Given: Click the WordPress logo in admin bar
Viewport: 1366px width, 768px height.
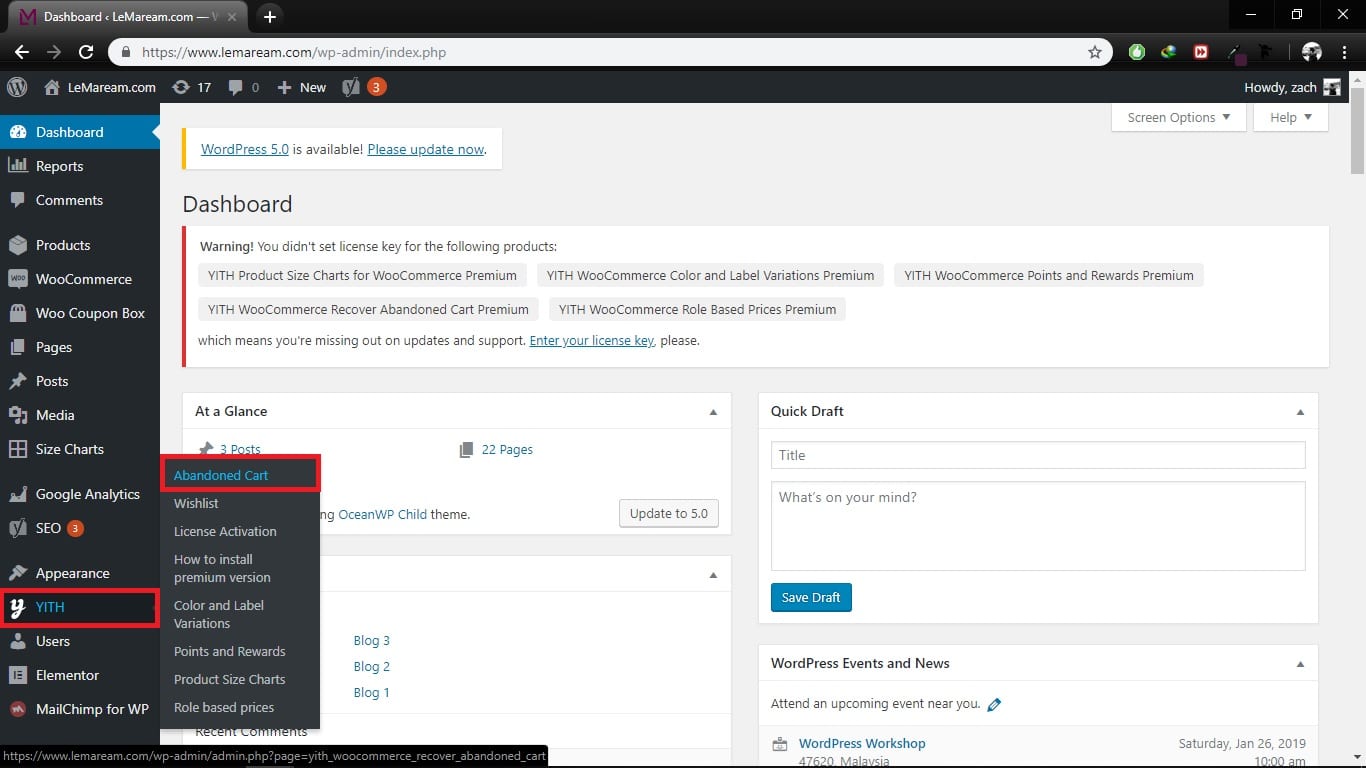Looking at the screenshot, I should point(17,87).
